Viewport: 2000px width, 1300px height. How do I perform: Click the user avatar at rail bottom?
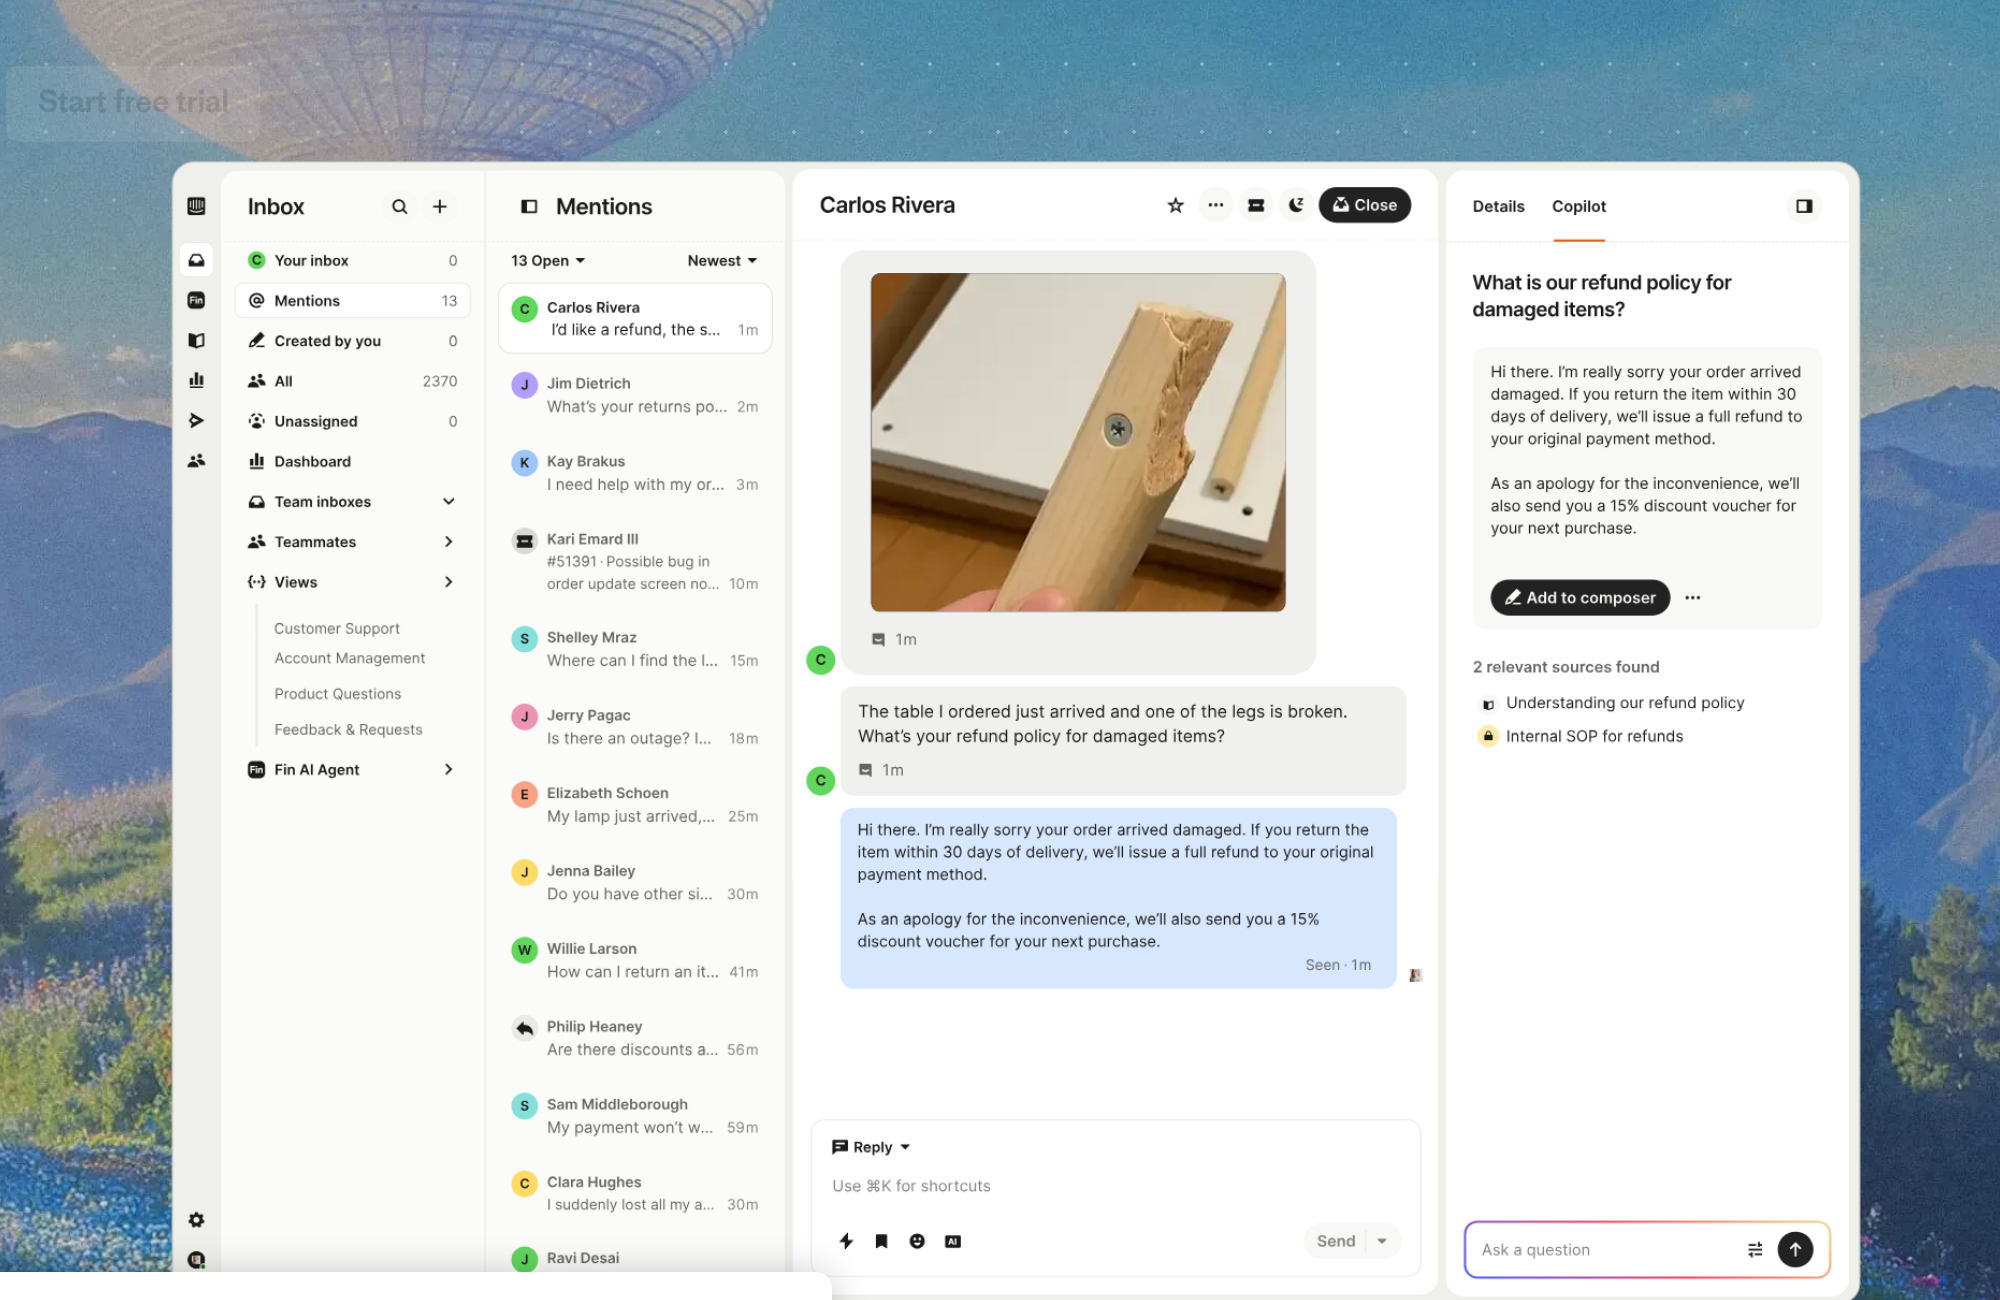tap(196, 1260)
